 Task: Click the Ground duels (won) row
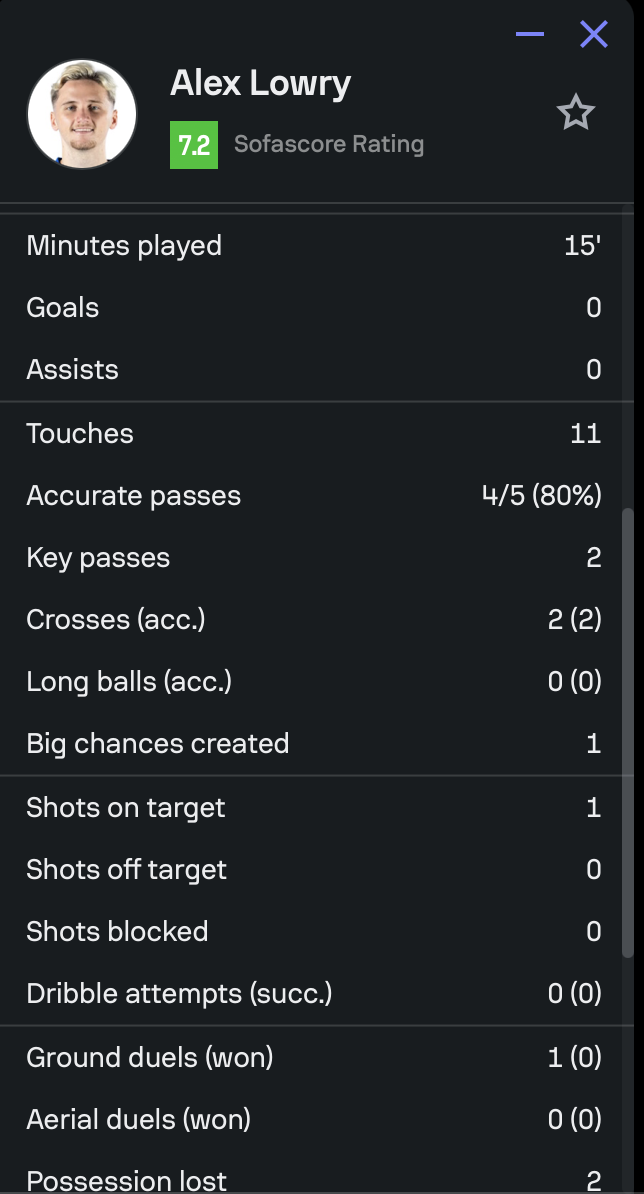(x=314, y=1057)
